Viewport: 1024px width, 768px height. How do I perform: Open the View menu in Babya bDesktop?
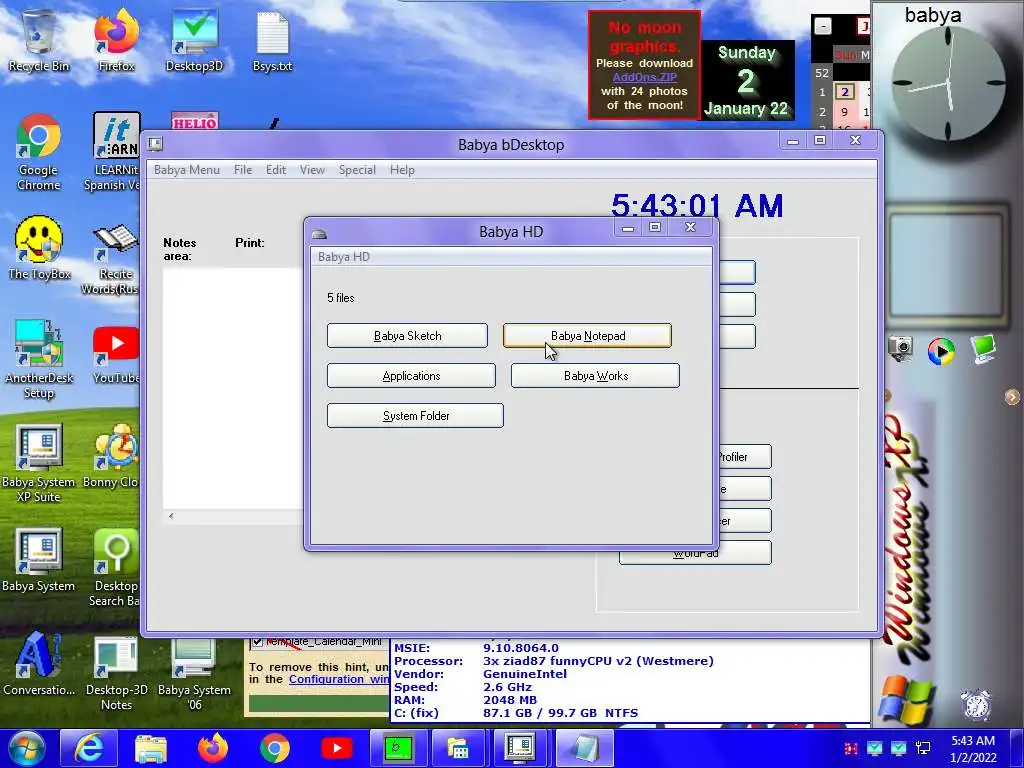pos(312,170)
